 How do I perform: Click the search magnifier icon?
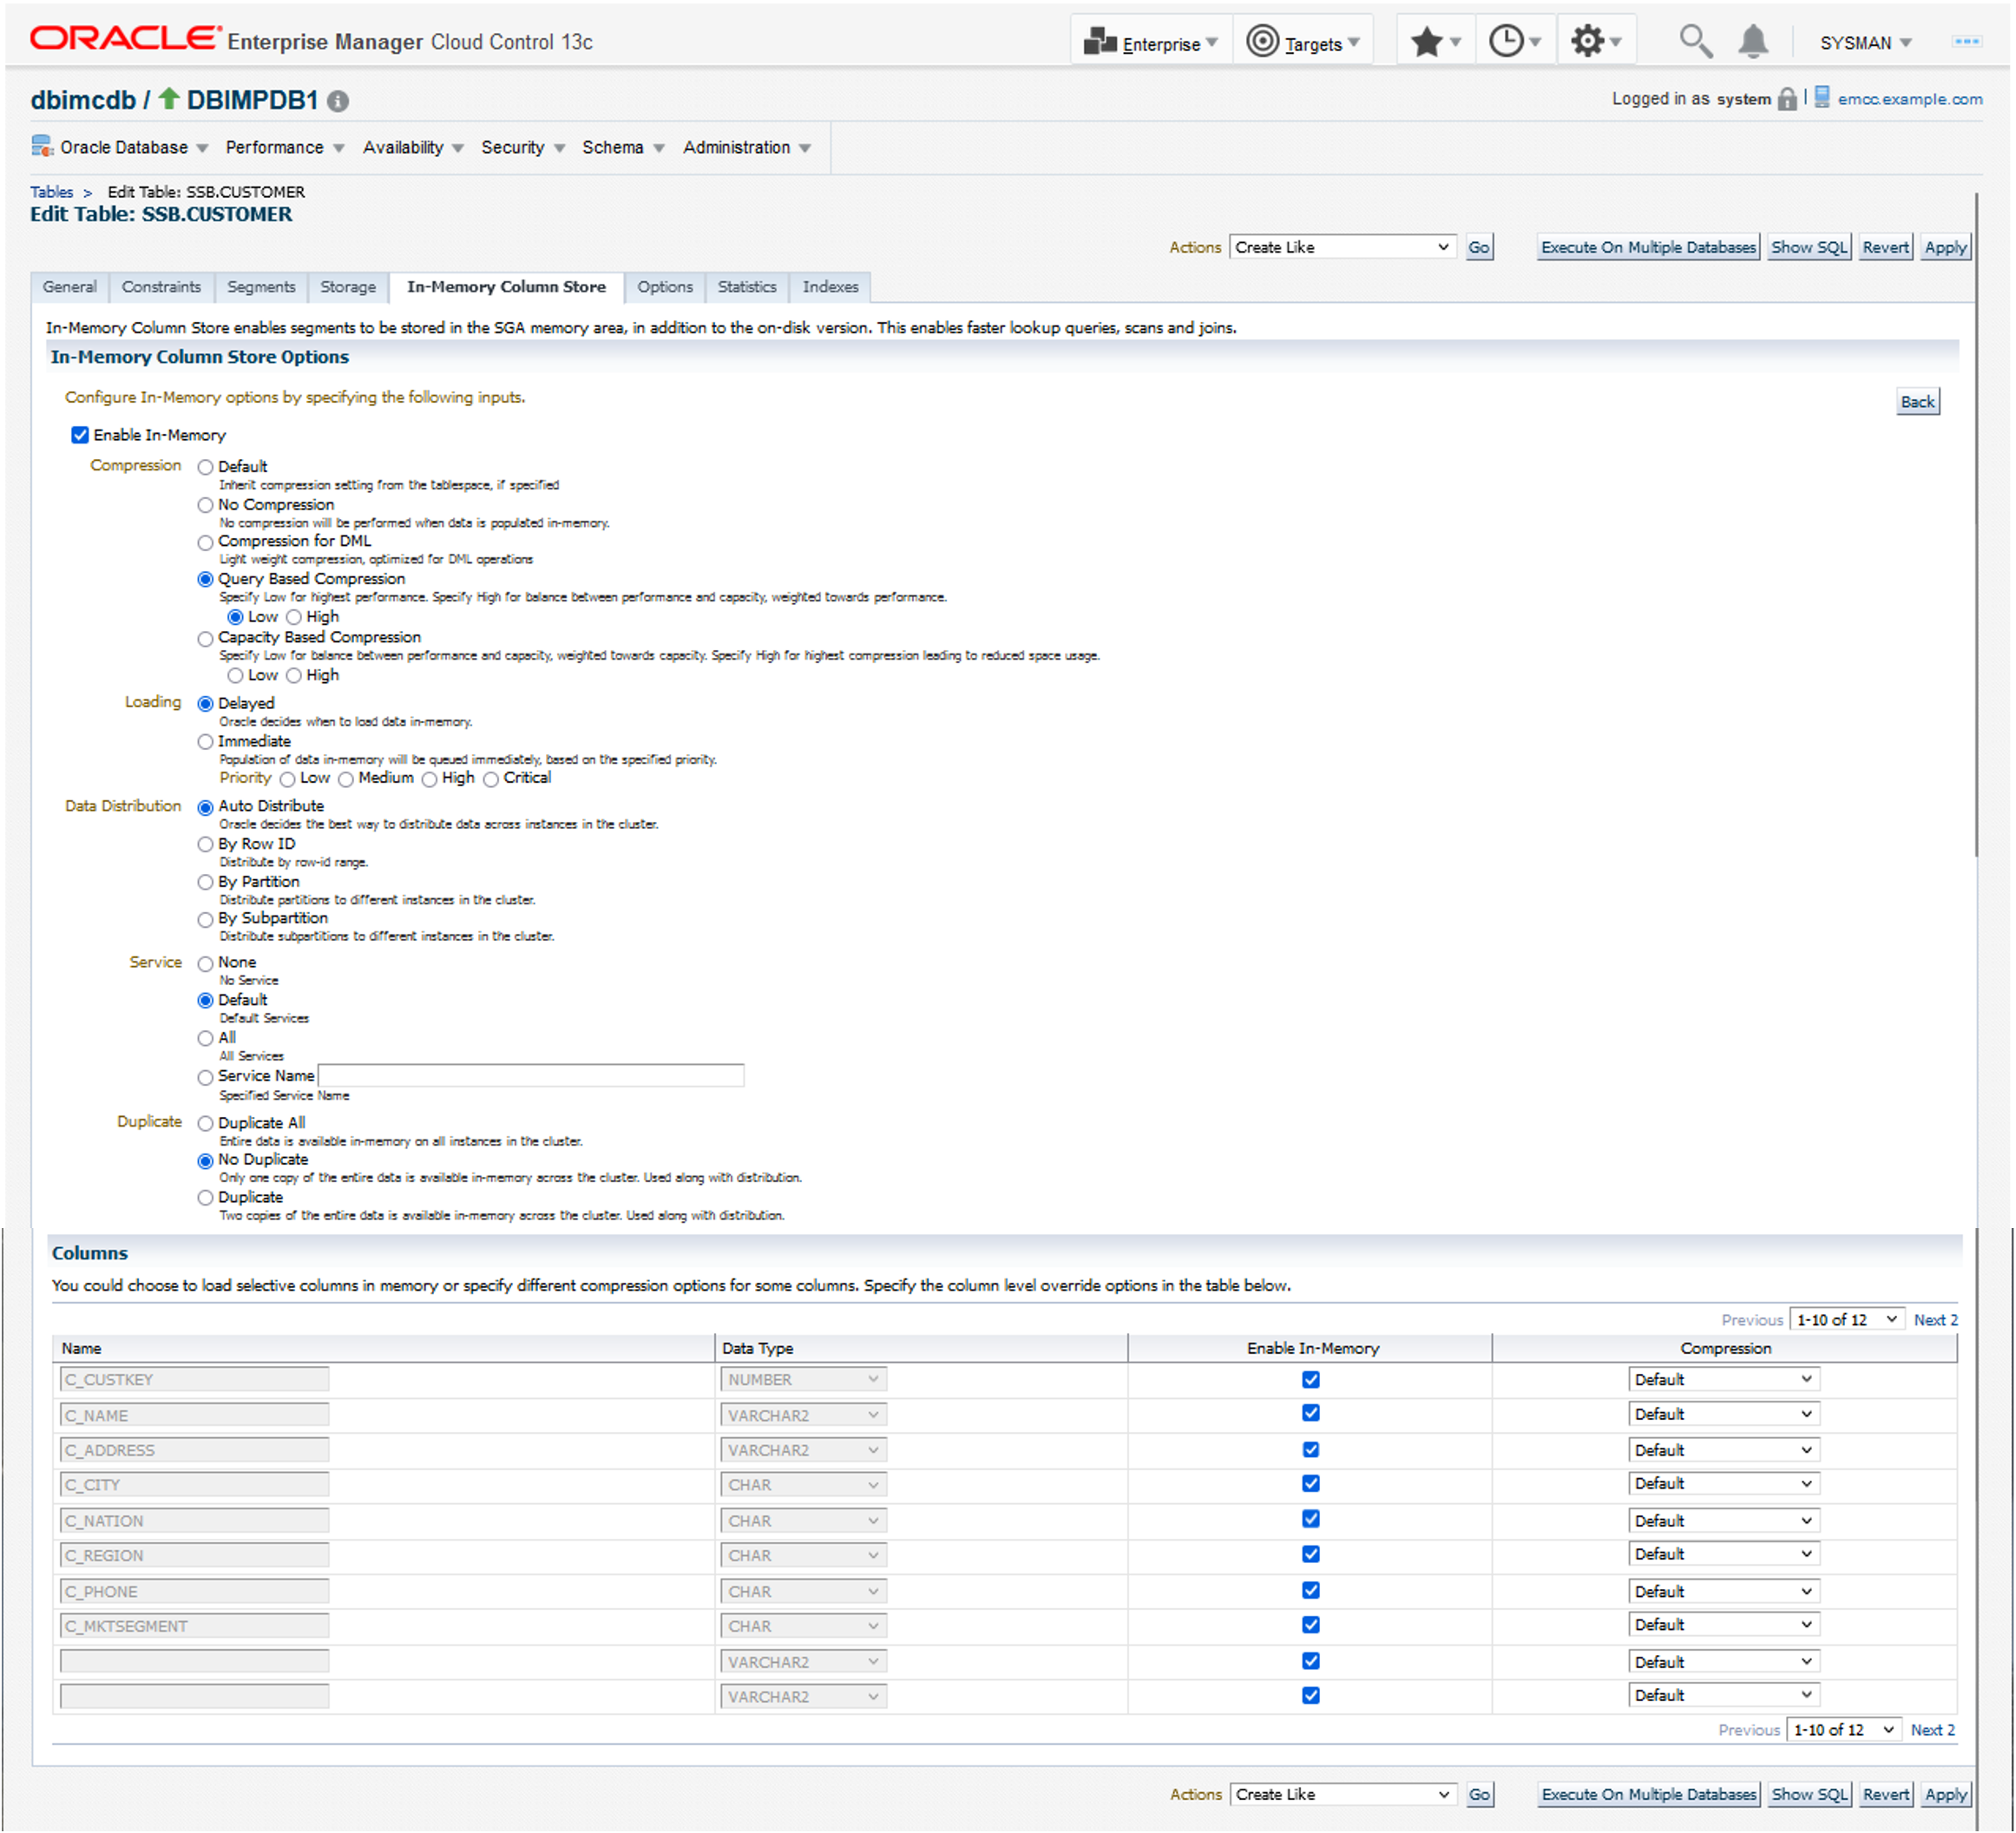(1694, 42)
